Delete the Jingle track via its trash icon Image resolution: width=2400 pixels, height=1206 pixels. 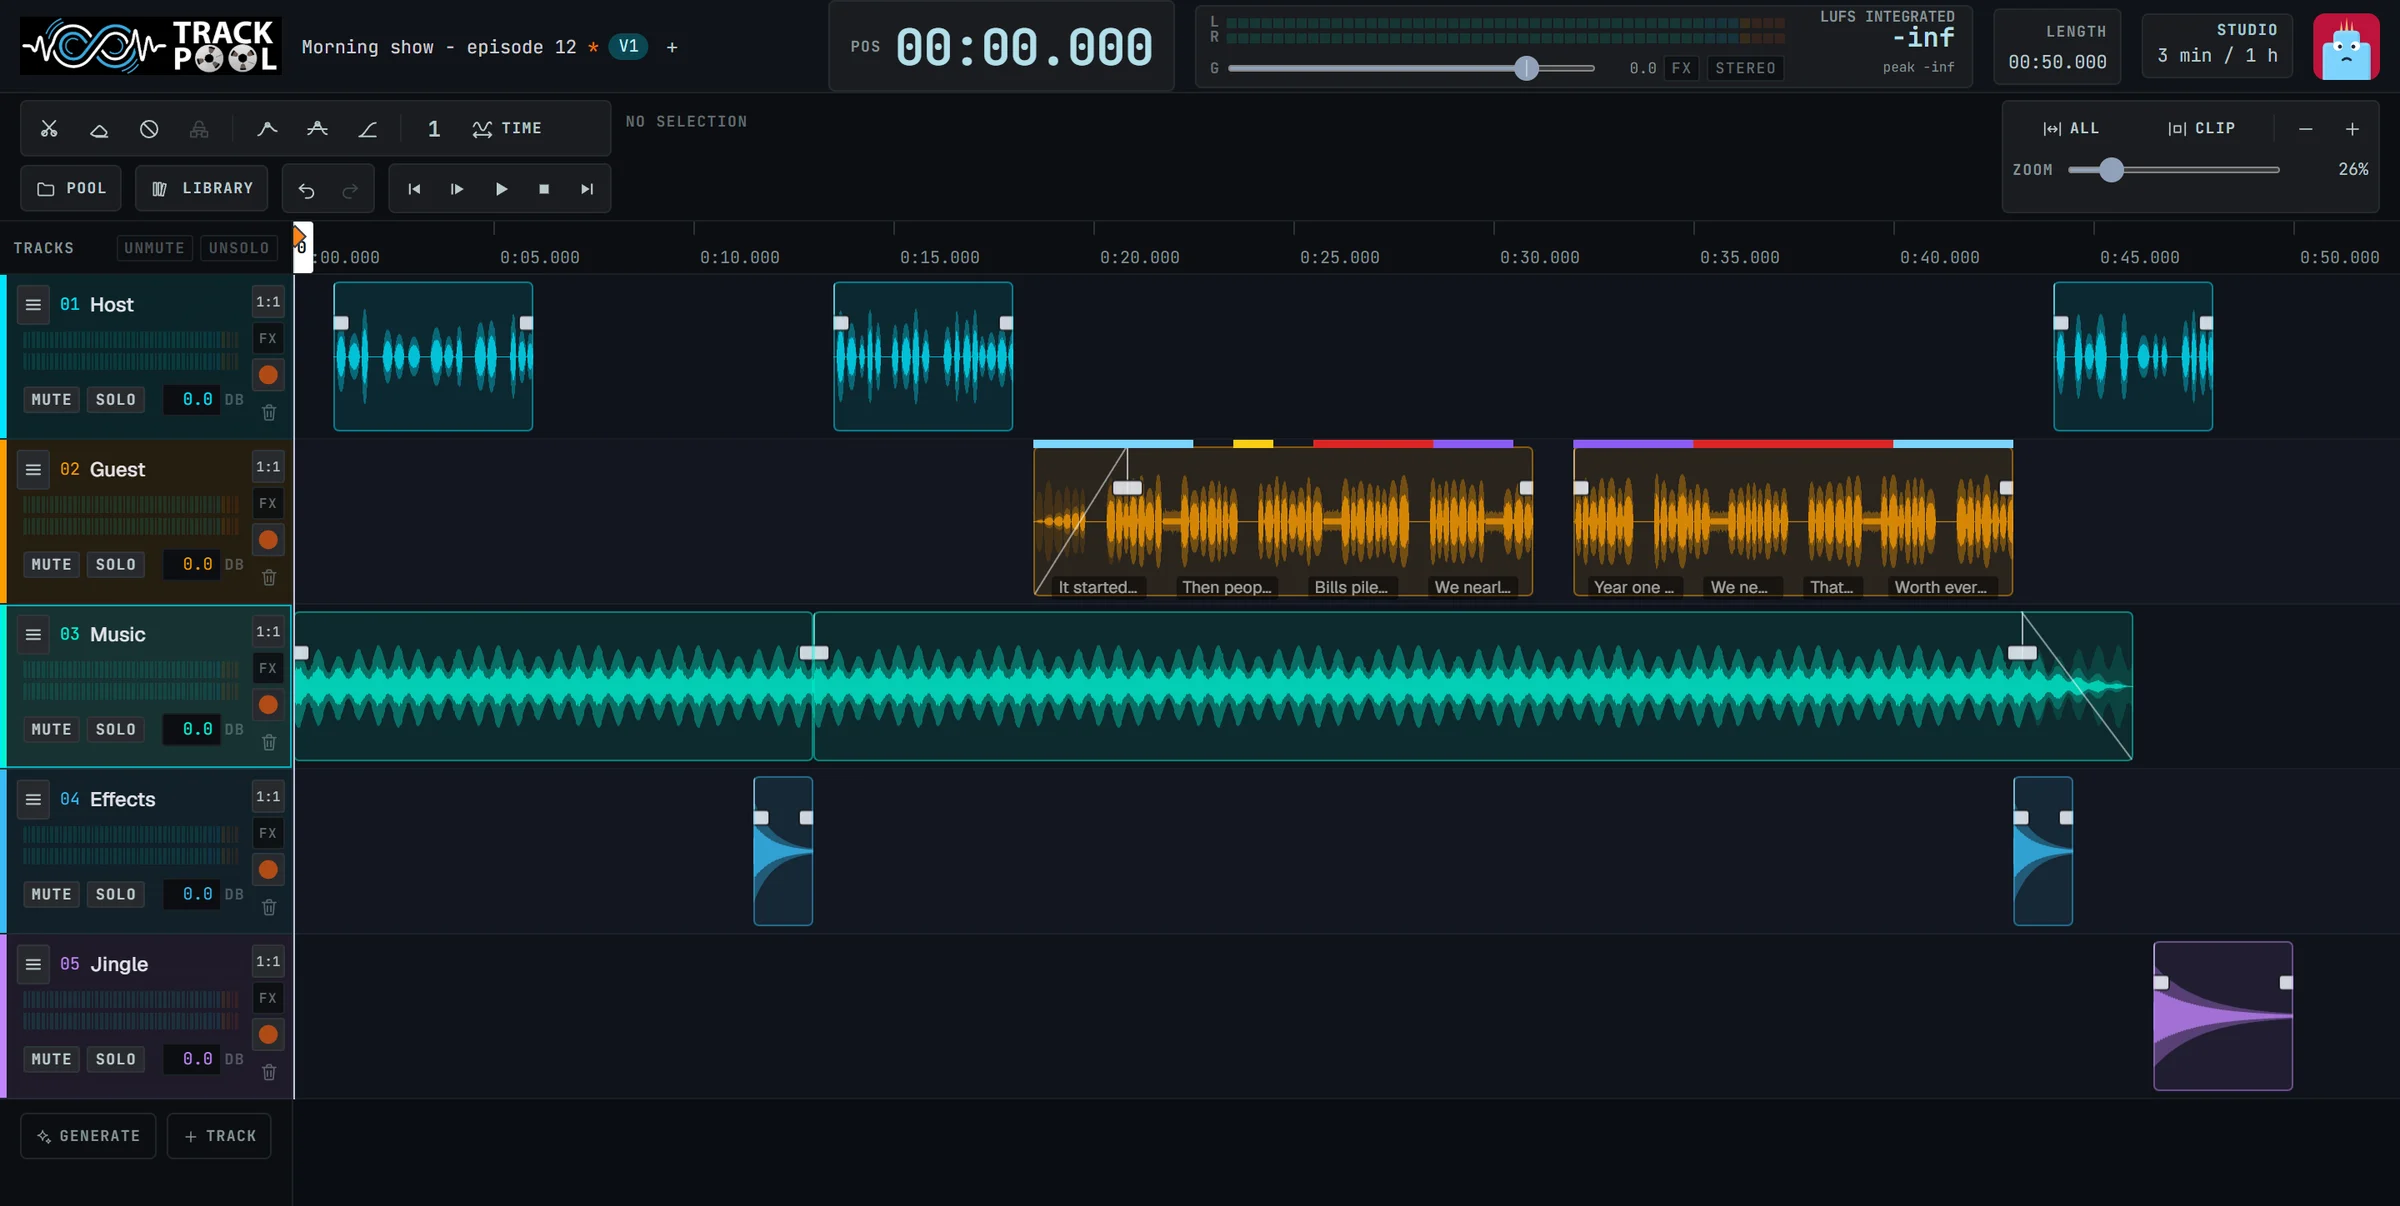269,1072
